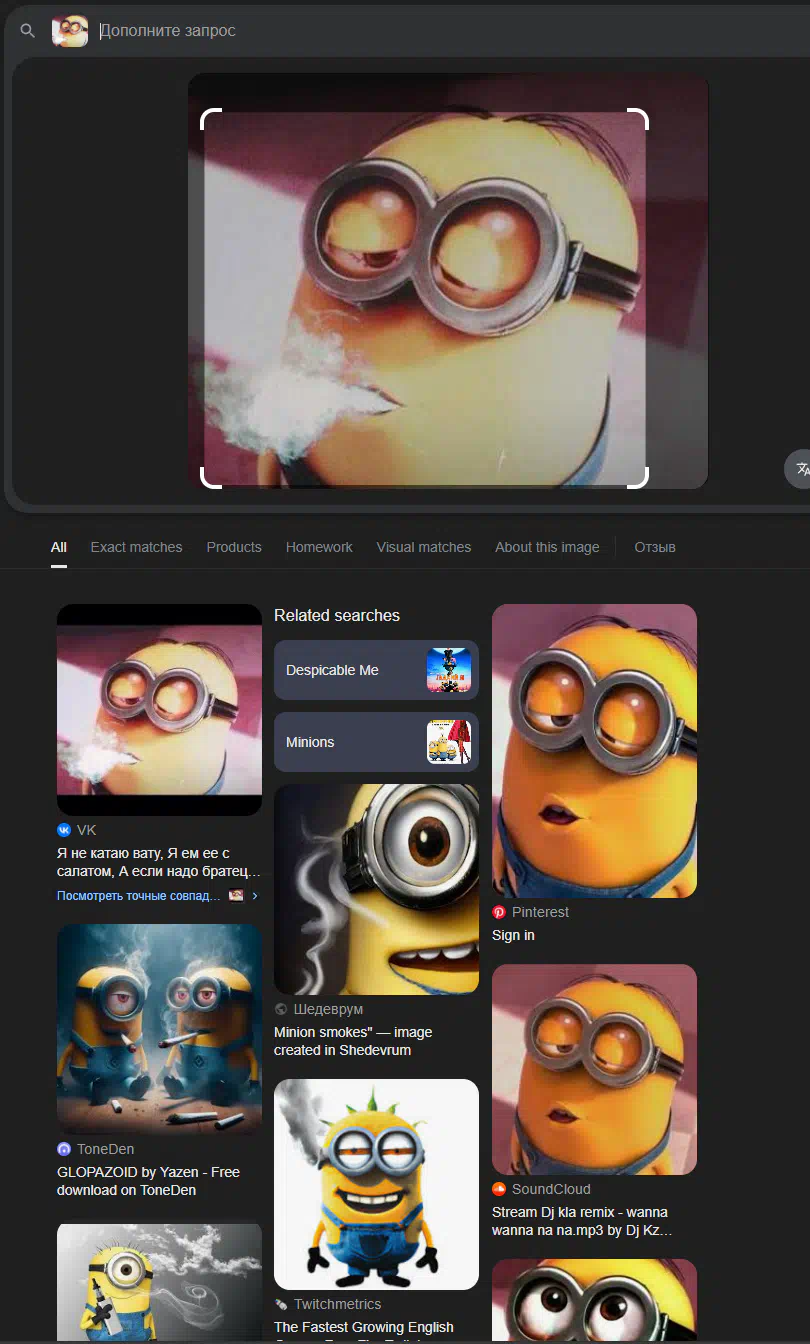Click the Twitchmetrics source icon

coord(281,1304)
